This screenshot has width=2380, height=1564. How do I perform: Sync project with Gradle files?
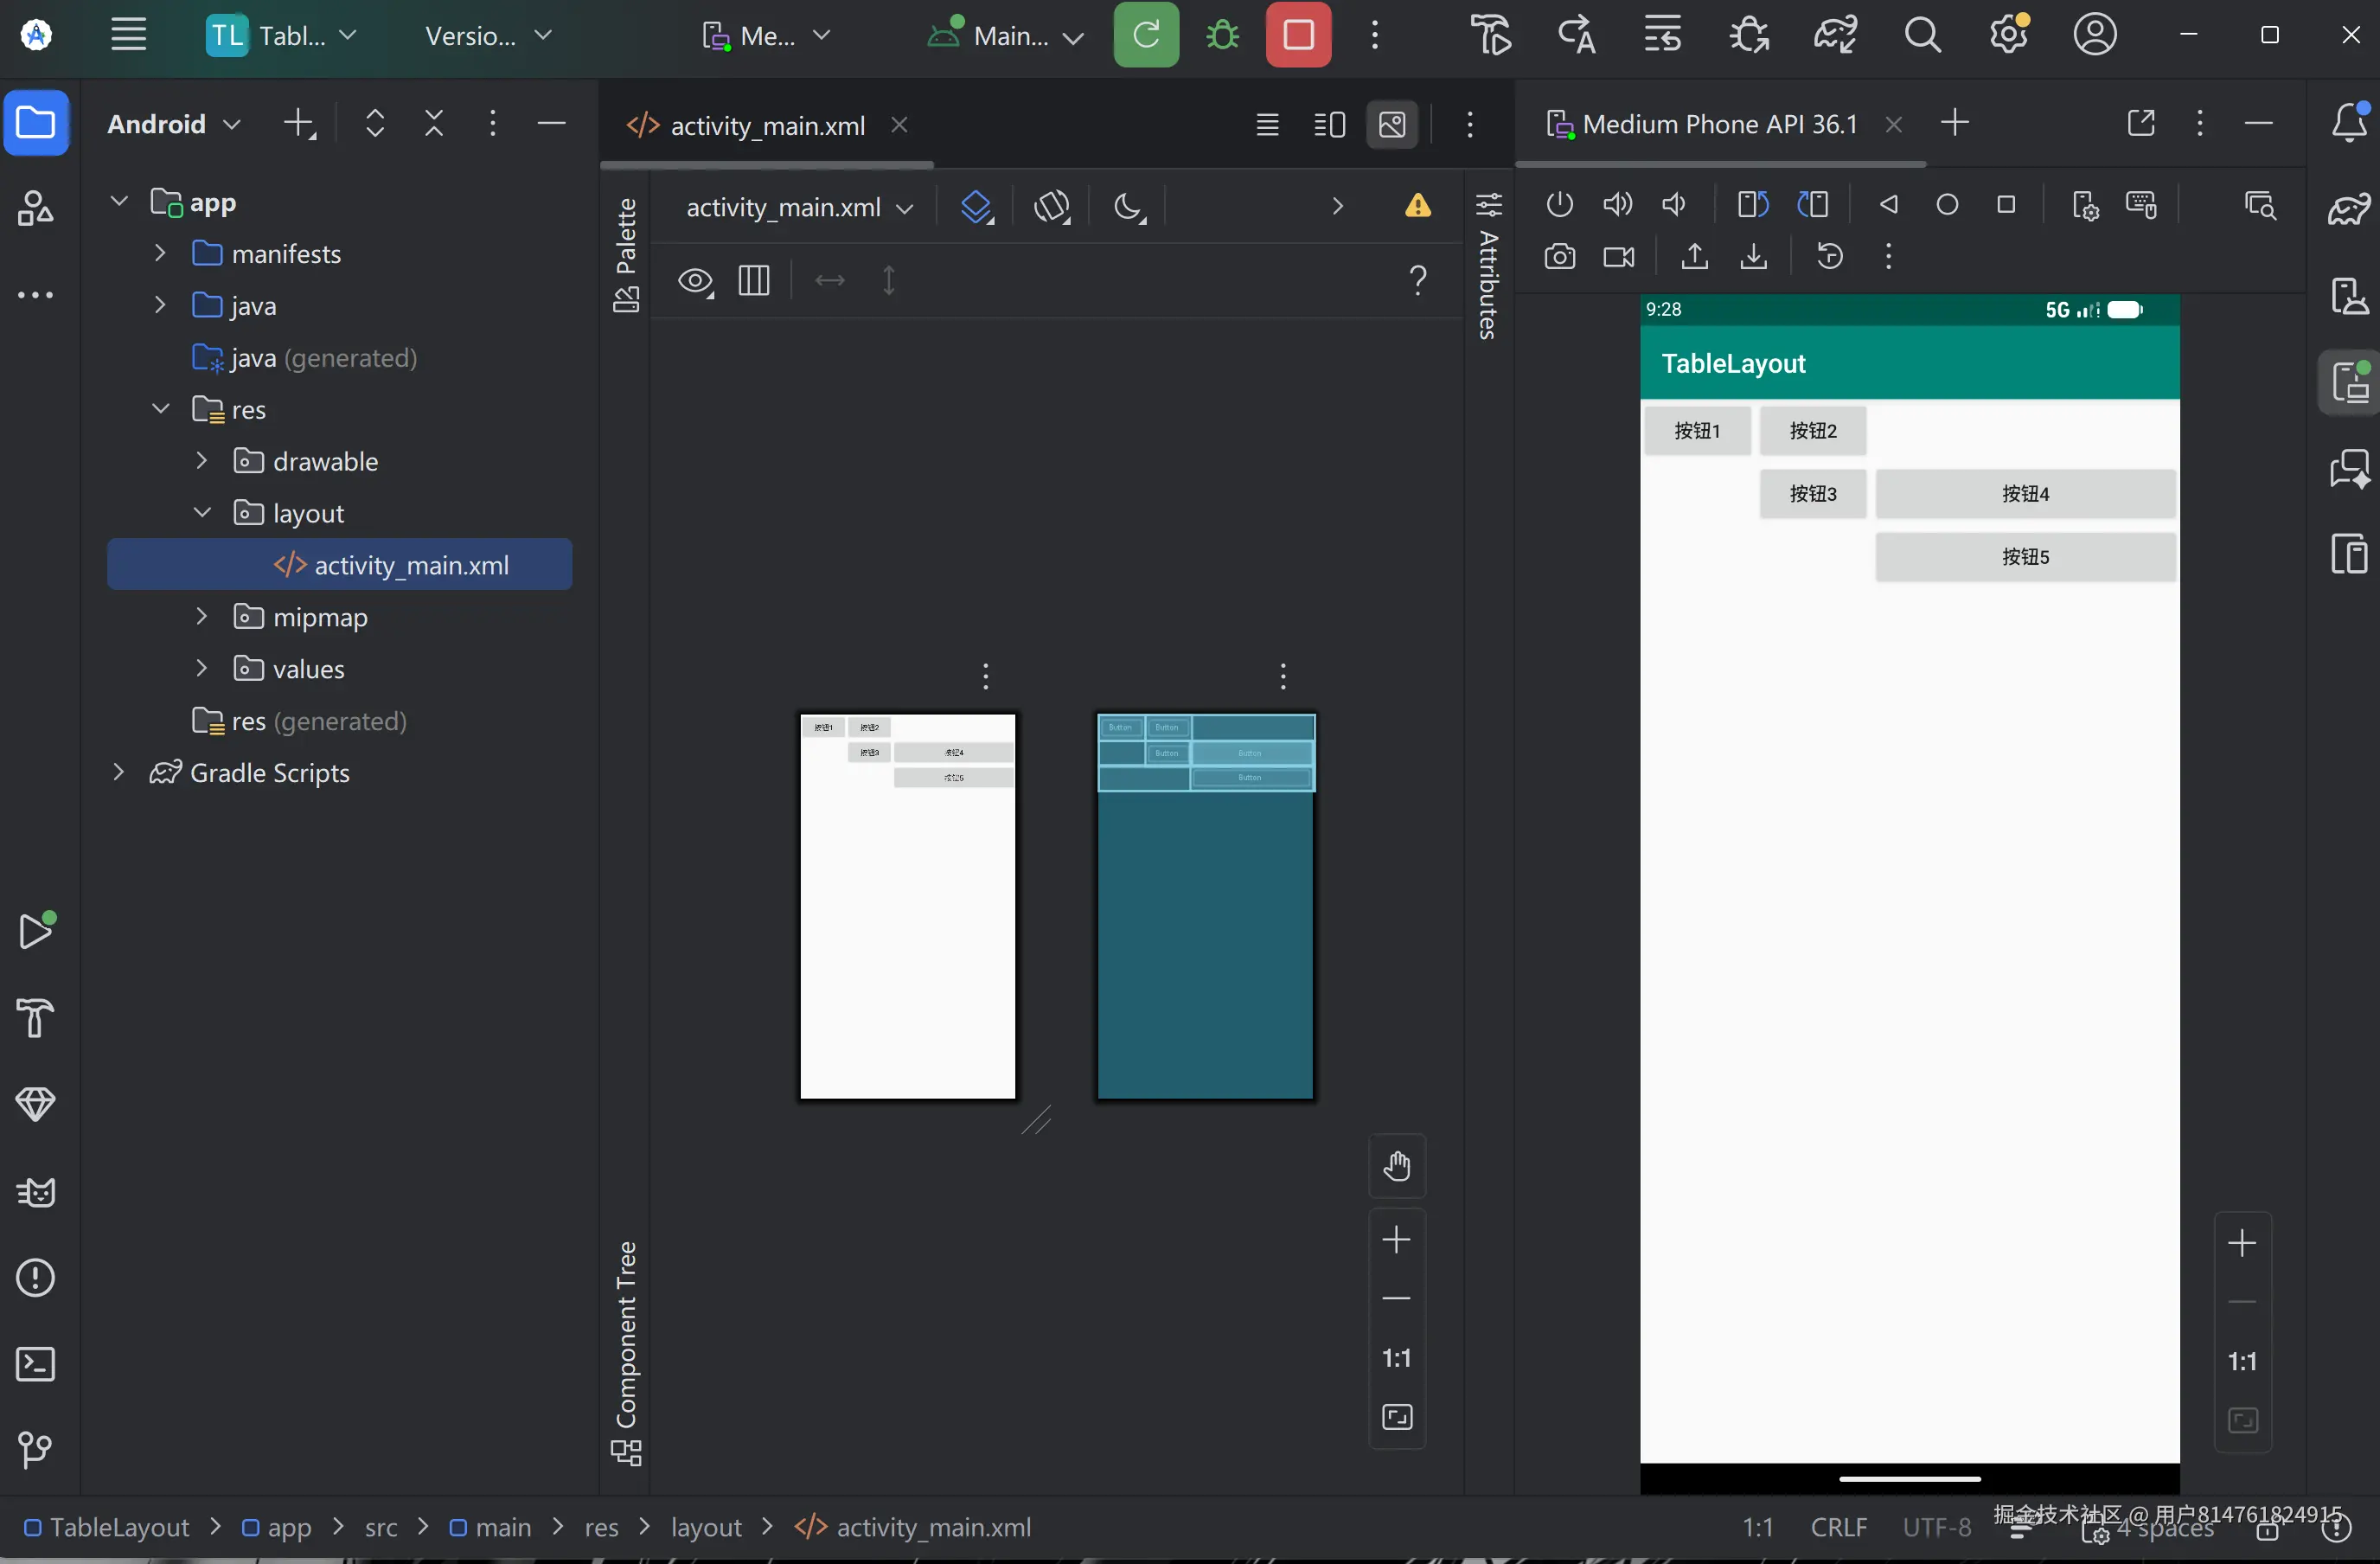tap(1835, 35)
